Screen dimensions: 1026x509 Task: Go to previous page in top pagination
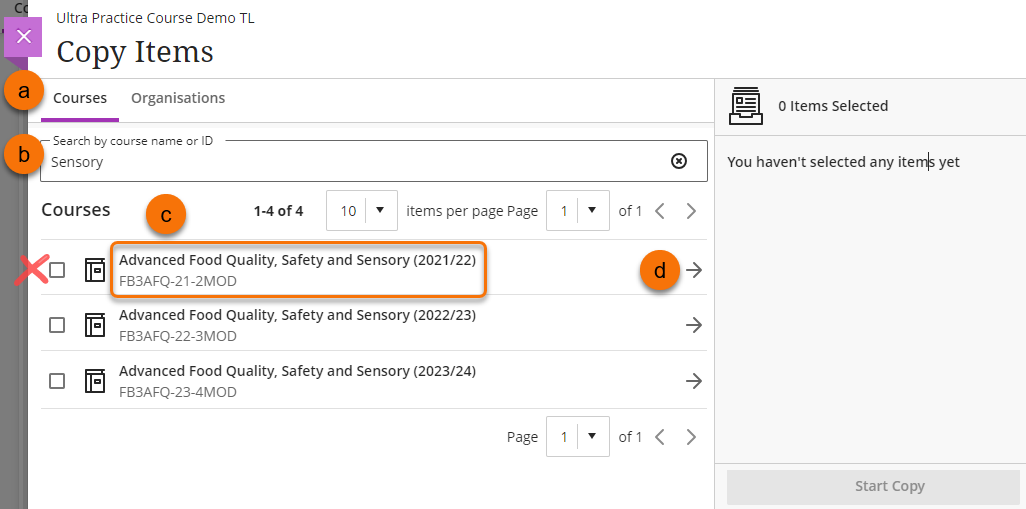(660, 211)
